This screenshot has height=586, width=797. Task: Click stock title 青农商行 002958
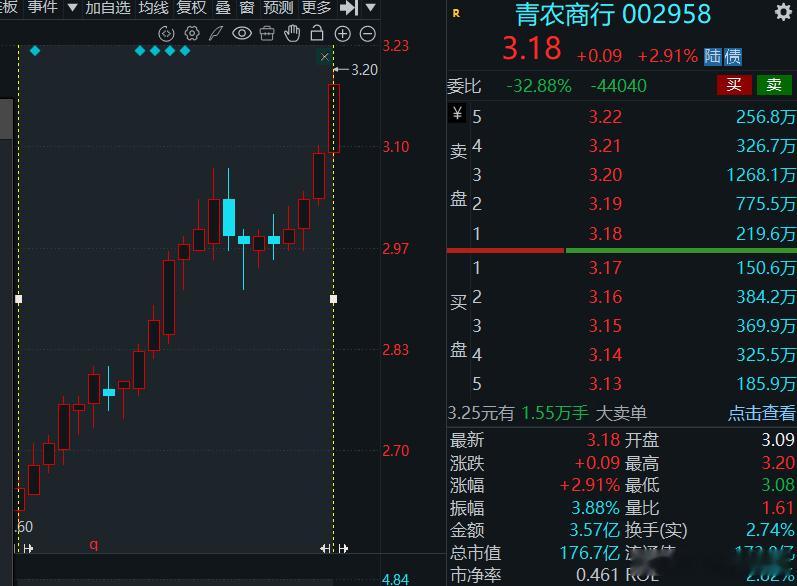pyautogui.click(x=613, y=14)
